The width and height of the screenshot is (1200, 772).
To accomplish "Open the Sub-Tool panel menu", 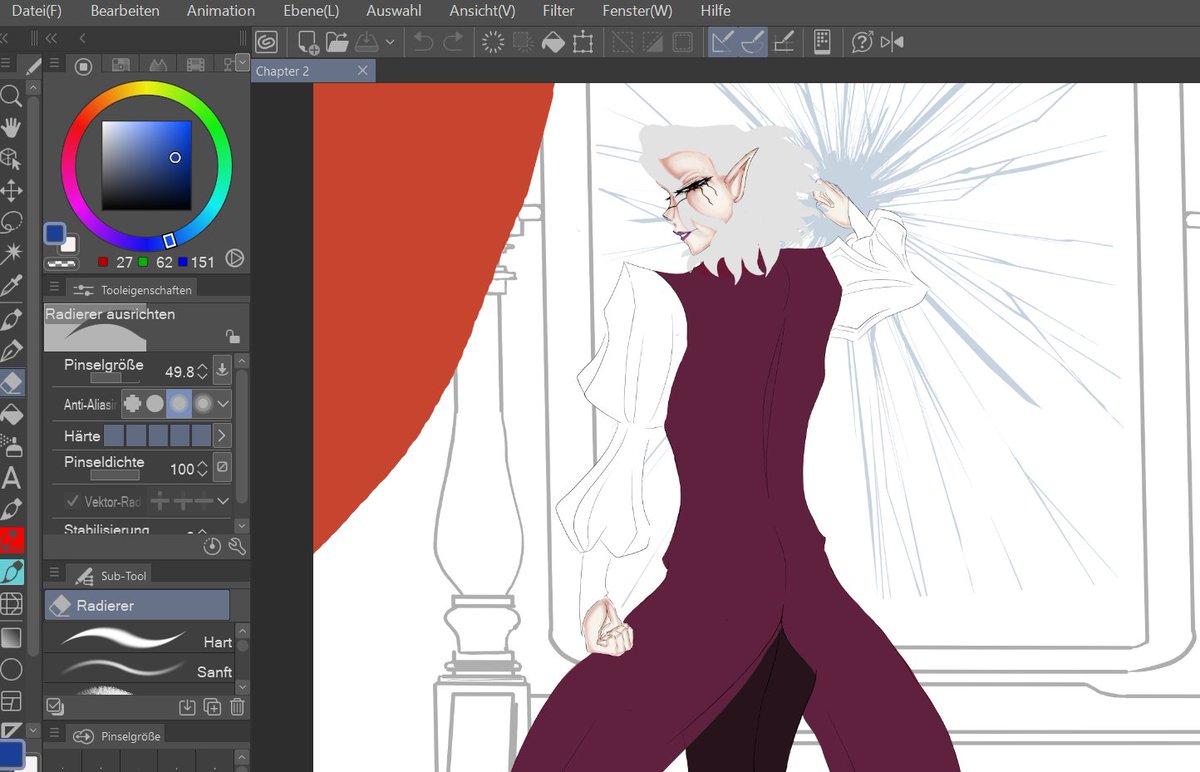I will point(55,574).
